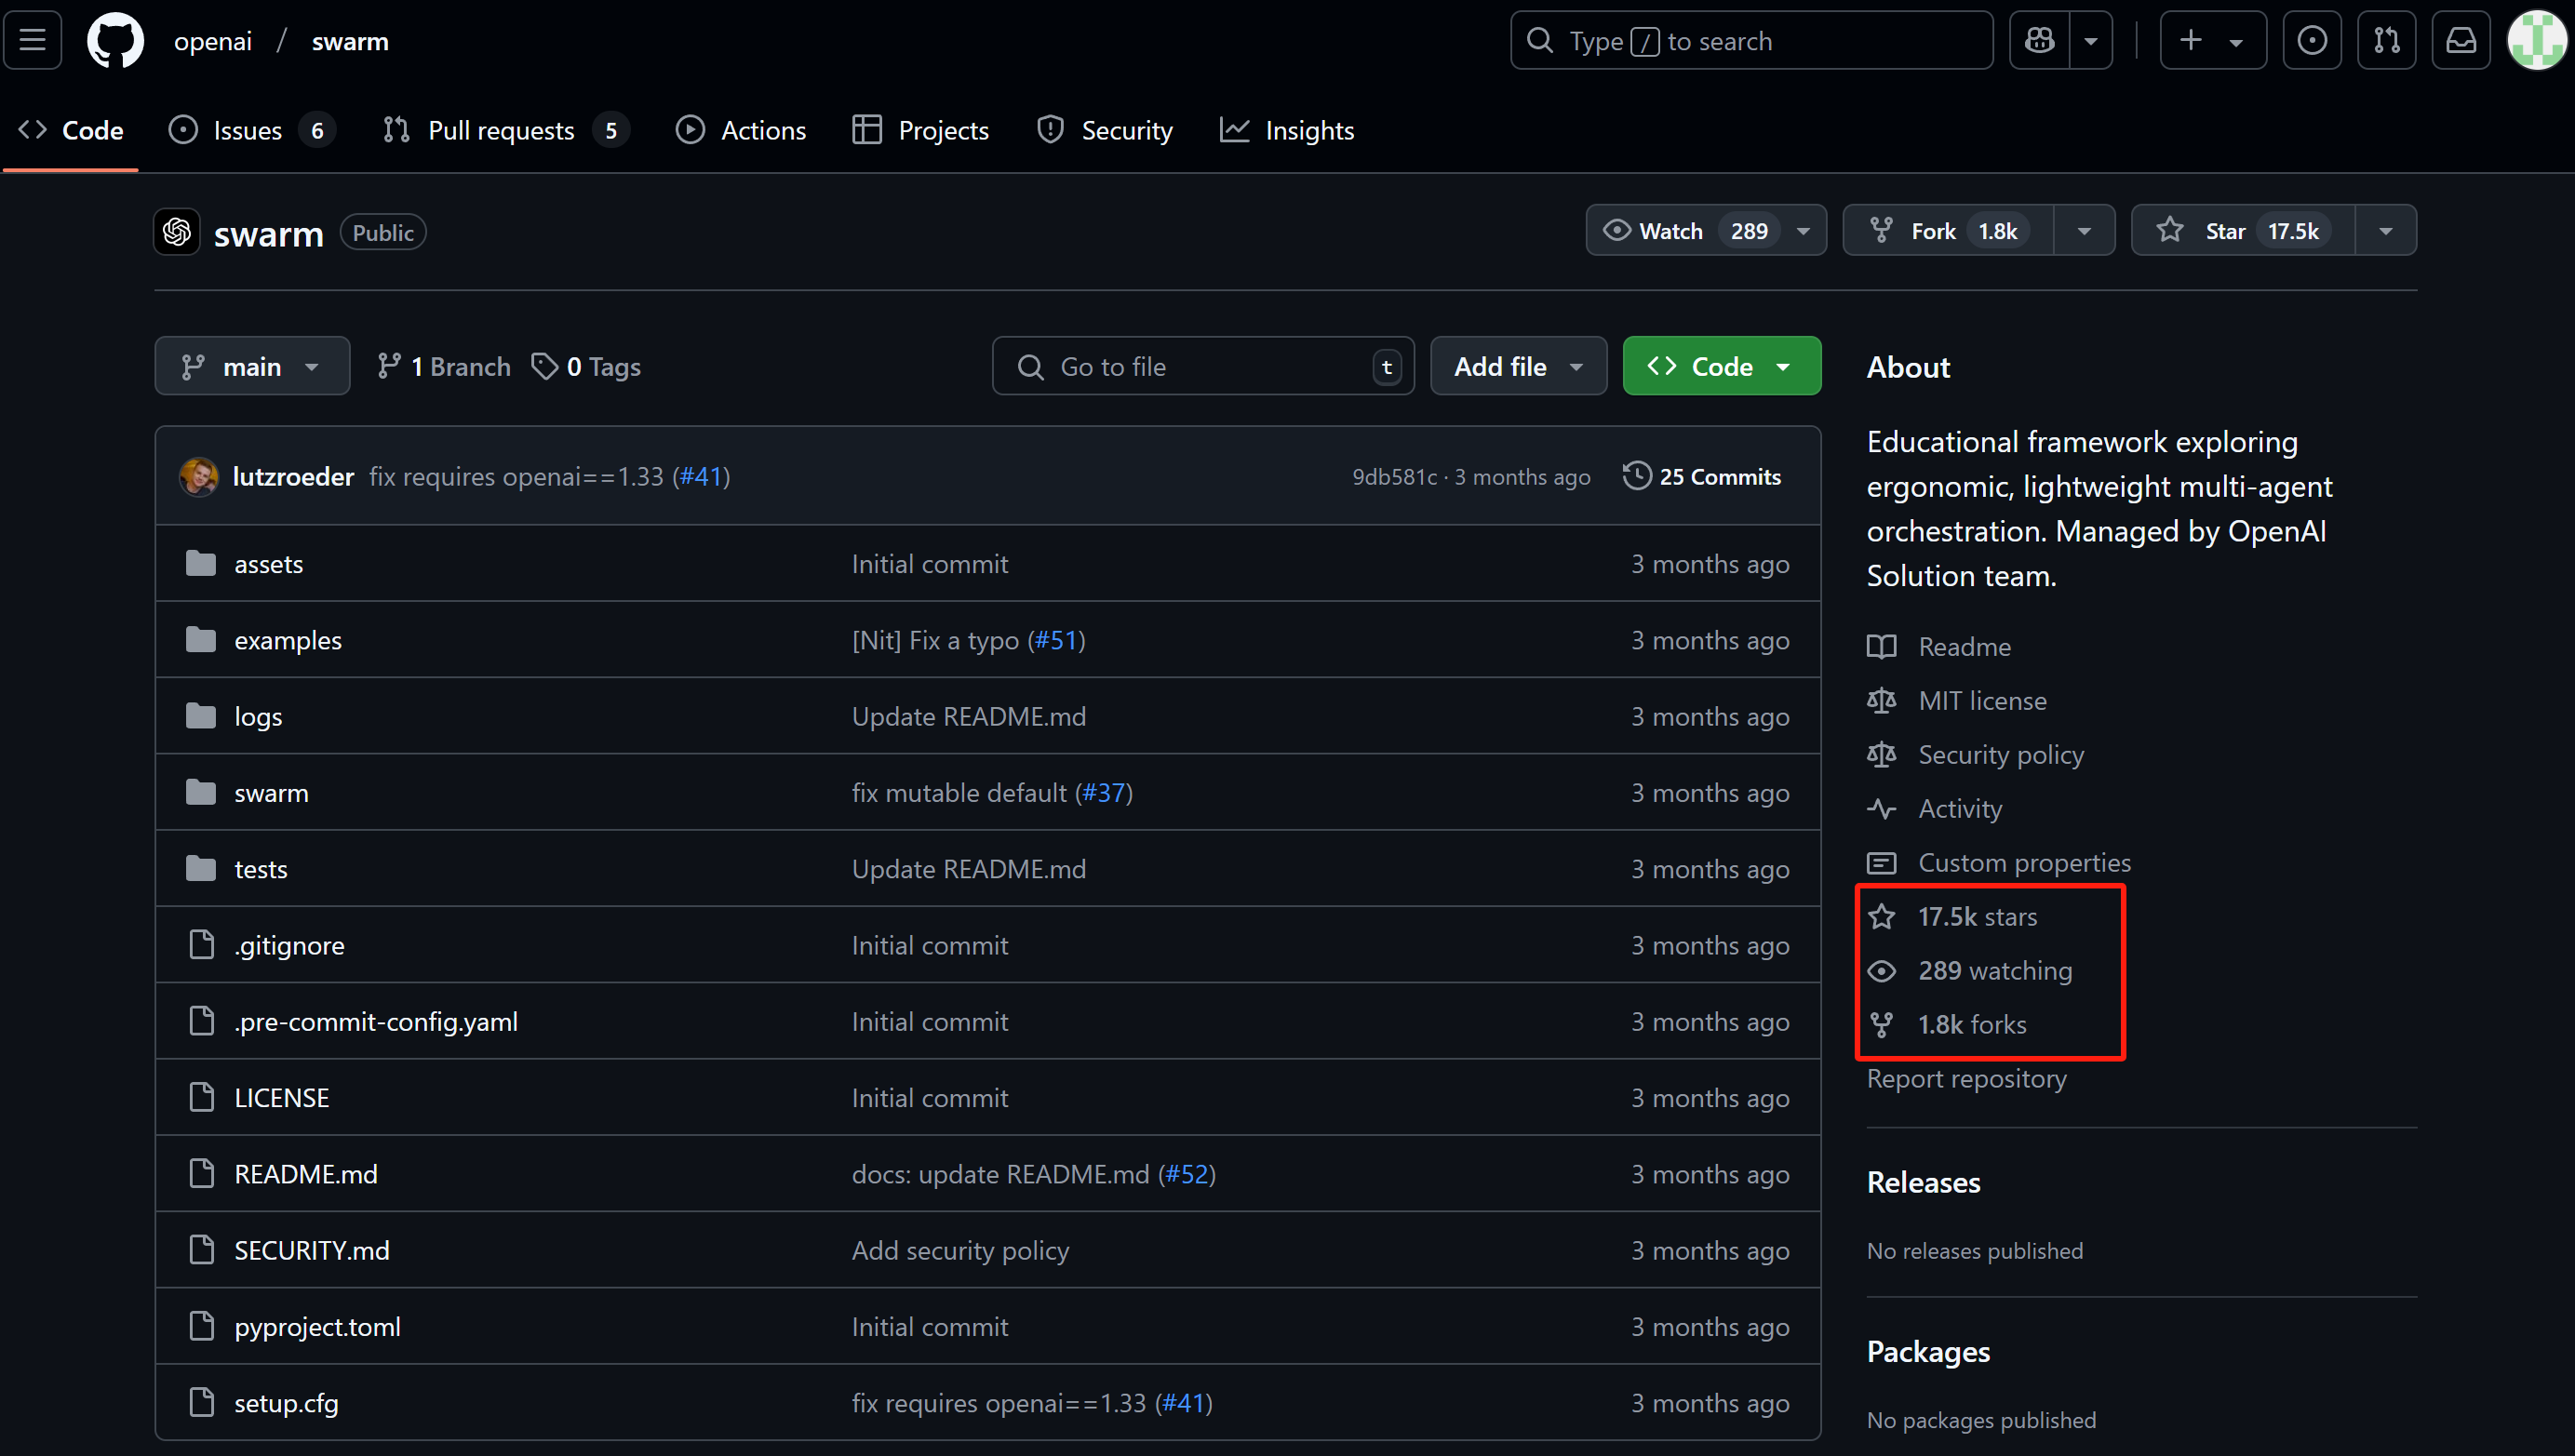Open the Projects tab
The height and width of the screenshot is (1456, 2575).
(920, 130)
